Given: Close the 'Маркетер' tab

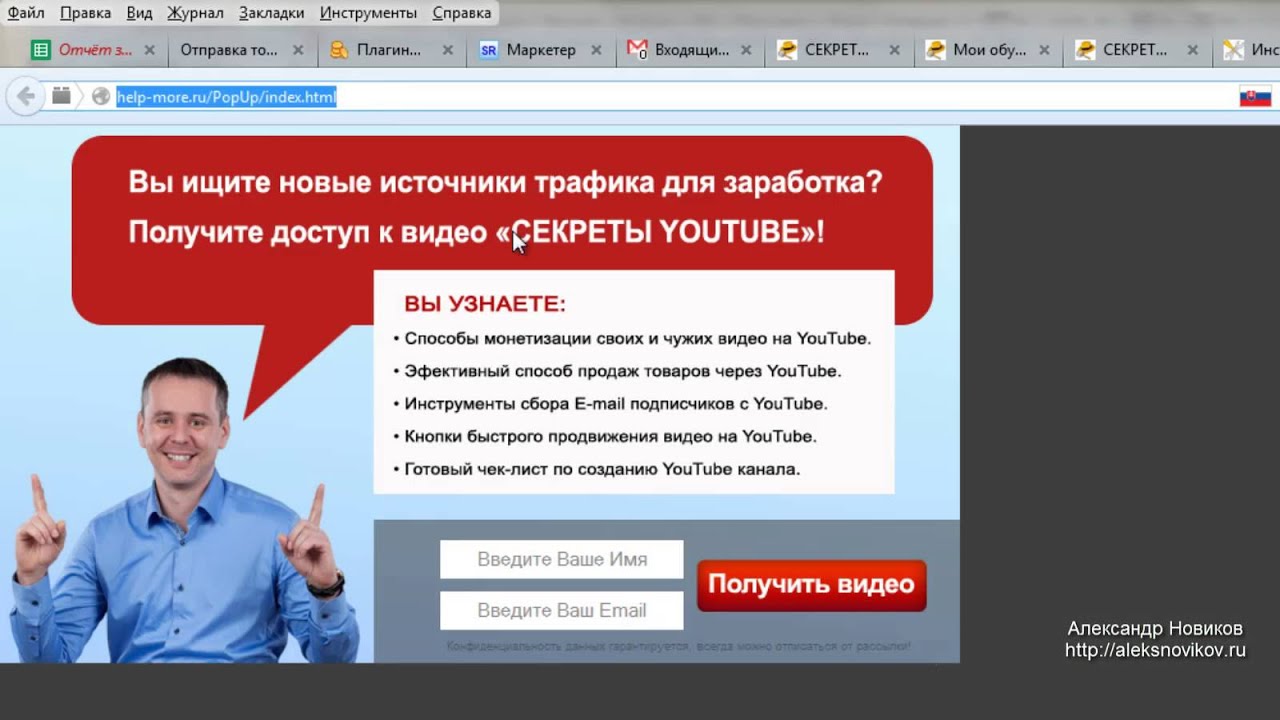Looking at the screenshot, I should click(596, 50).
